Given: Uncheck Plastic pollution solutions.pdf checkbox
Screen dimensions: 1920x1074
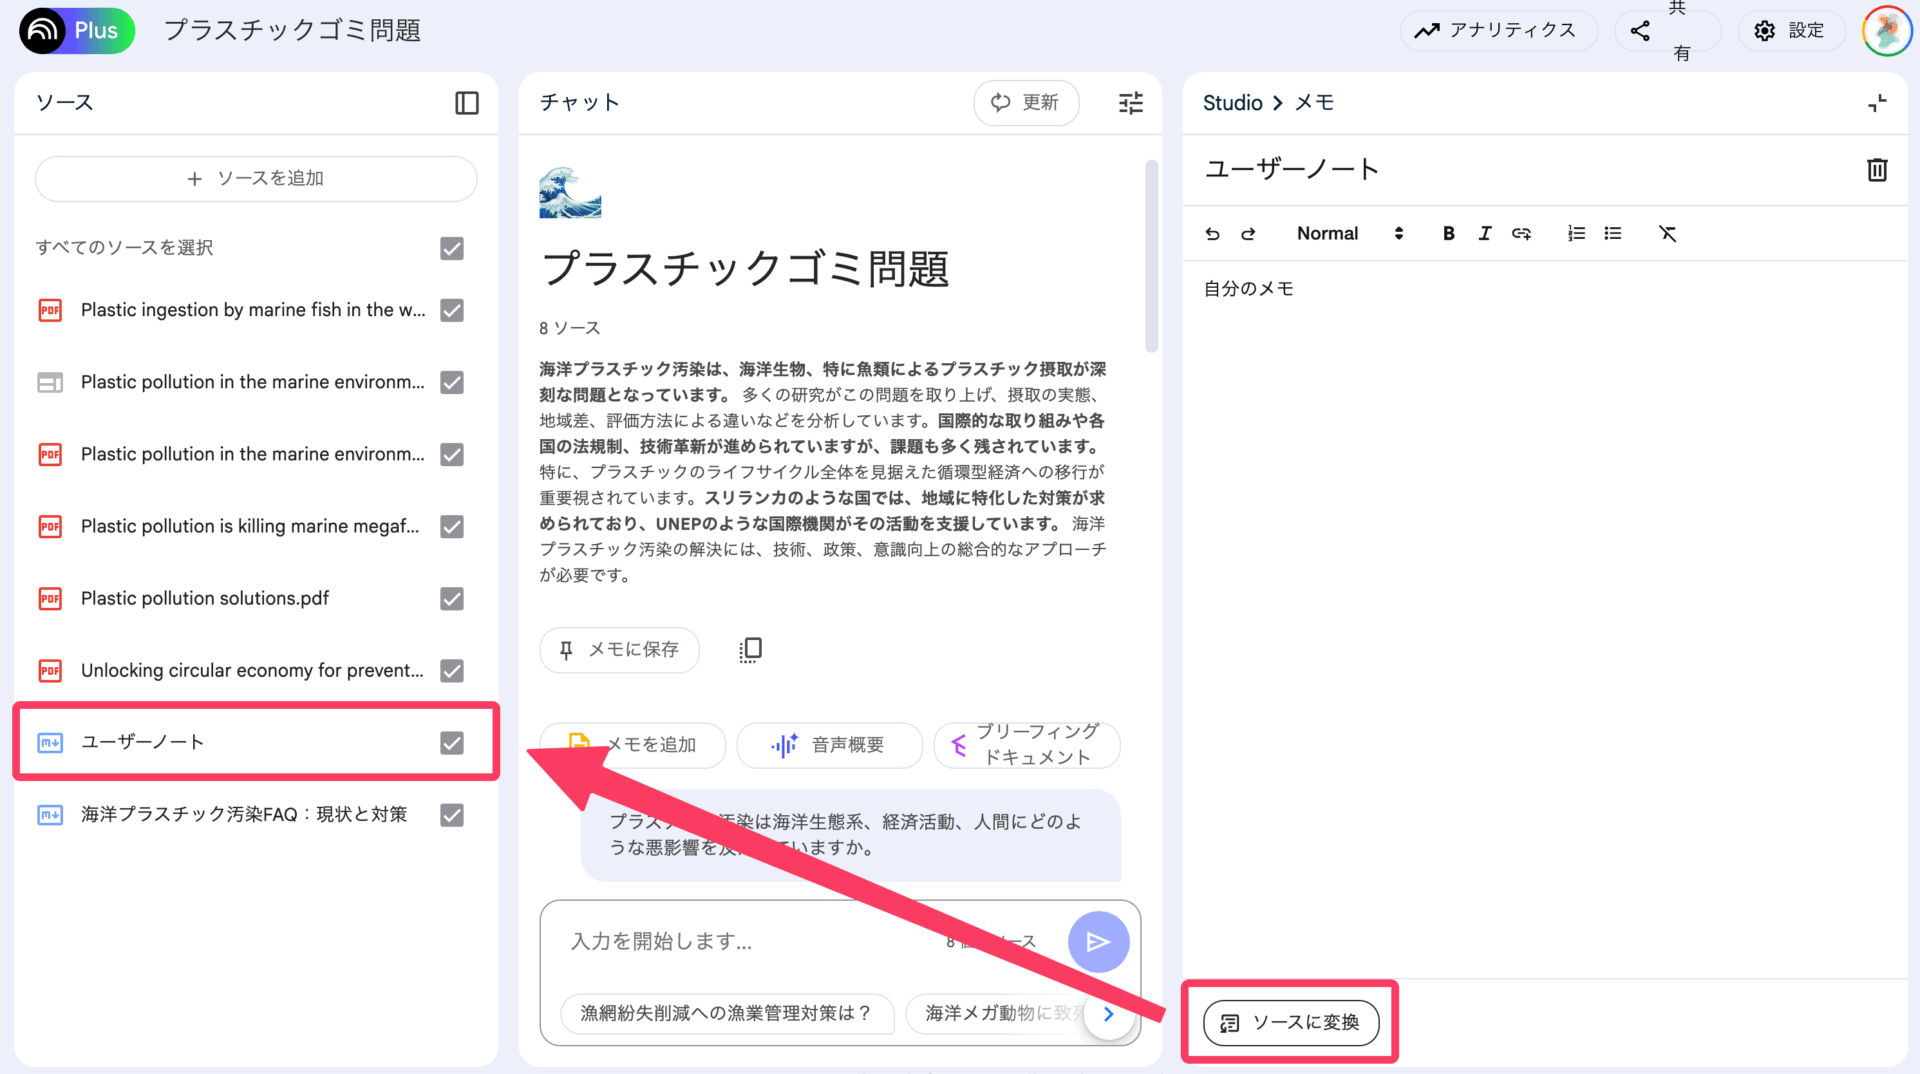Looking at the screenshot, I should (452, 598).
